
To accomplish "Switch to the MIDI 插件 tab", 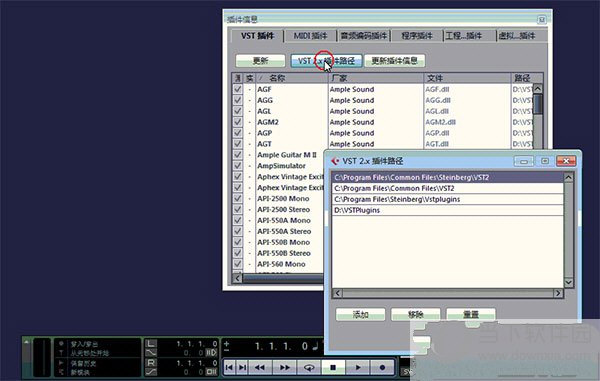I will tap(310, 36).
